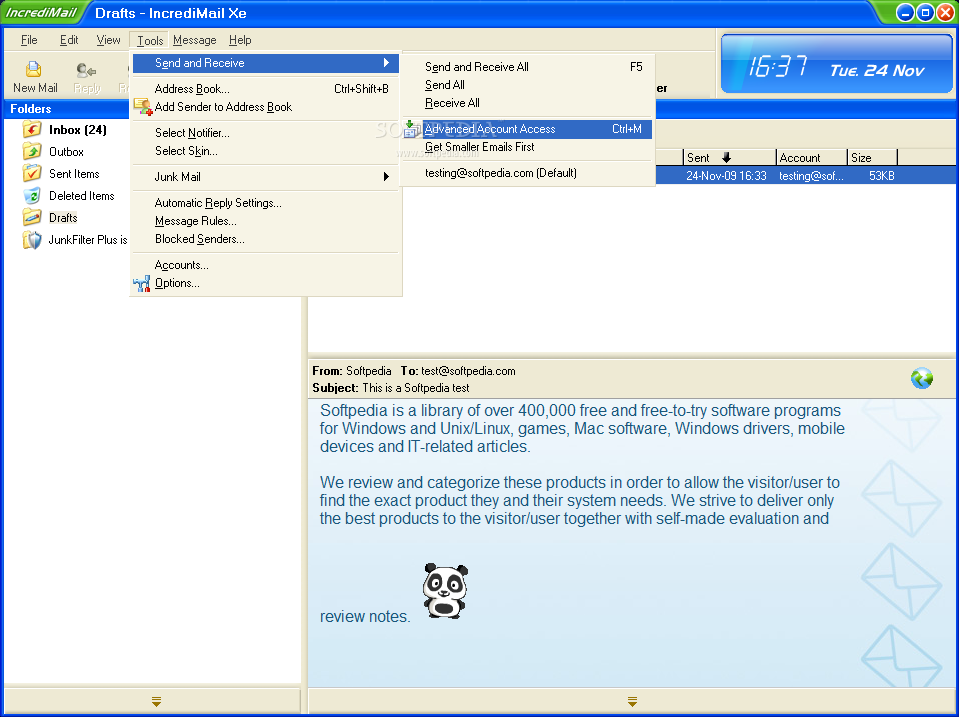
Task: Open Blocked Senders
Action: click(265, 239)
